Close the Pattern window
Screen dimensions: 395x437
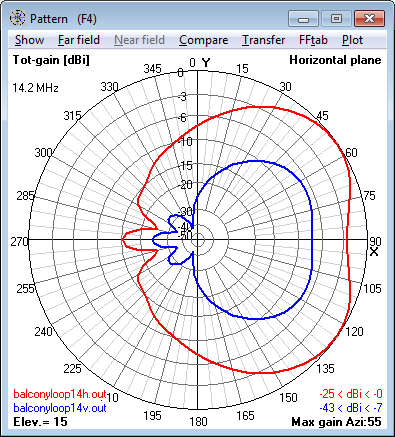369,18
